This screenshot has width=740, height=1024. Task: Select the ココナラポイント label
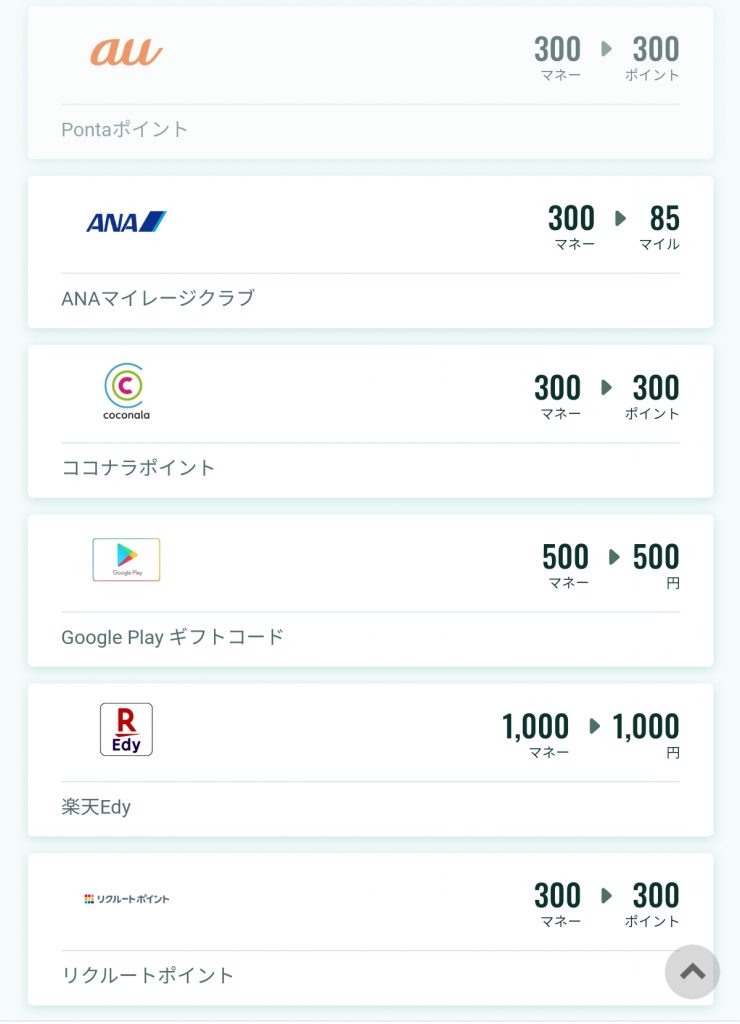pos(138,468)
